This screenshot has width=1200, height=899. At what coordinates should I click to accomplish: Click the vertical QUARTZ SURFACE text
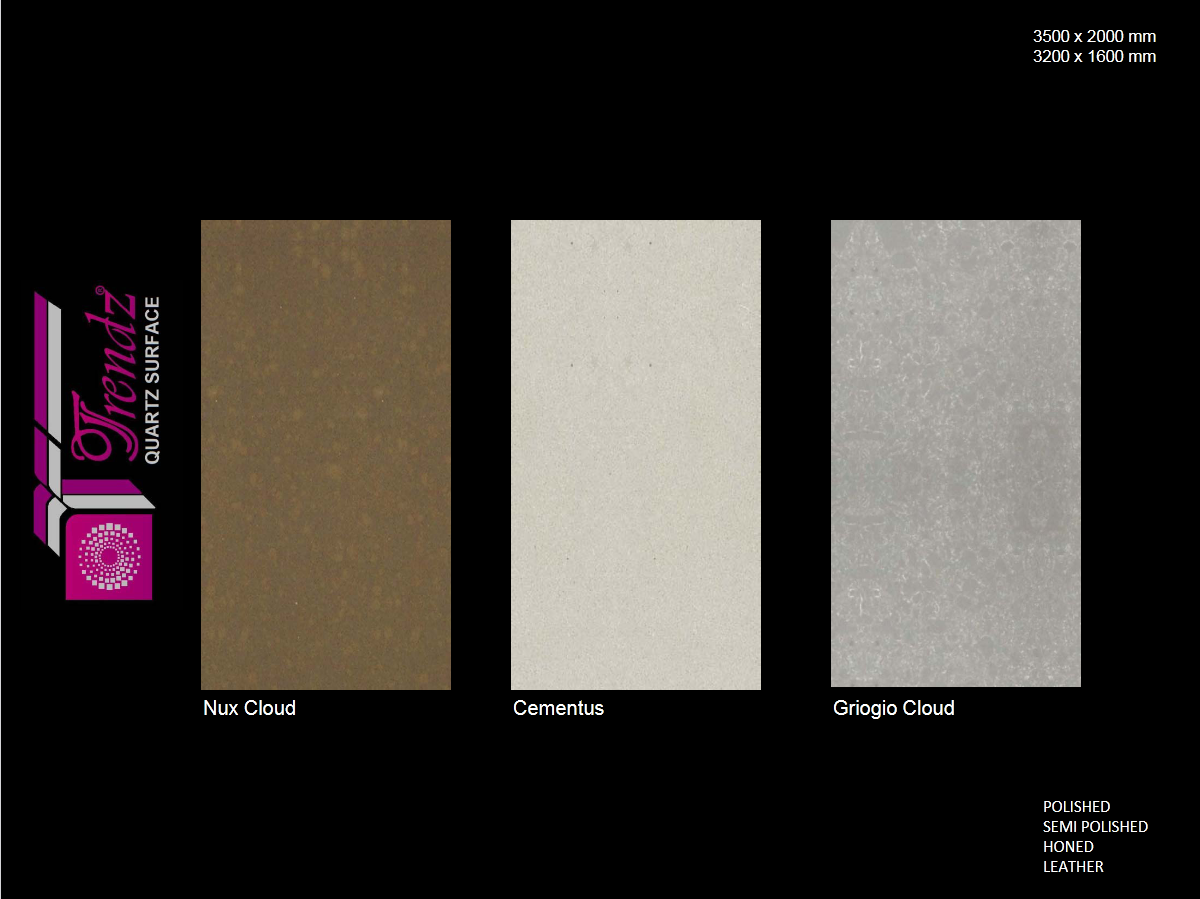point(152,380)
